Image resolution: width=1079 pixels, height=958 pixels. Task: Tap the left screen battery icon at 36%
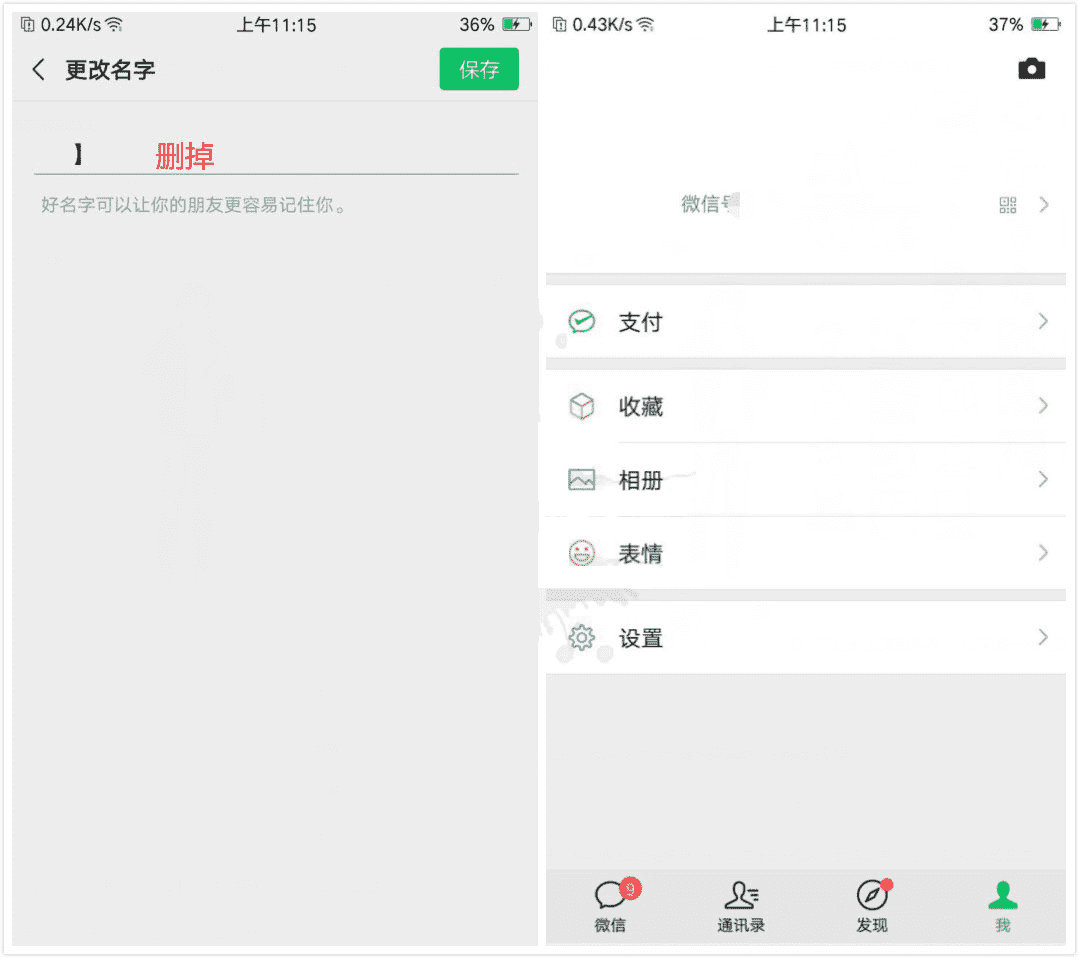(517, 25)
